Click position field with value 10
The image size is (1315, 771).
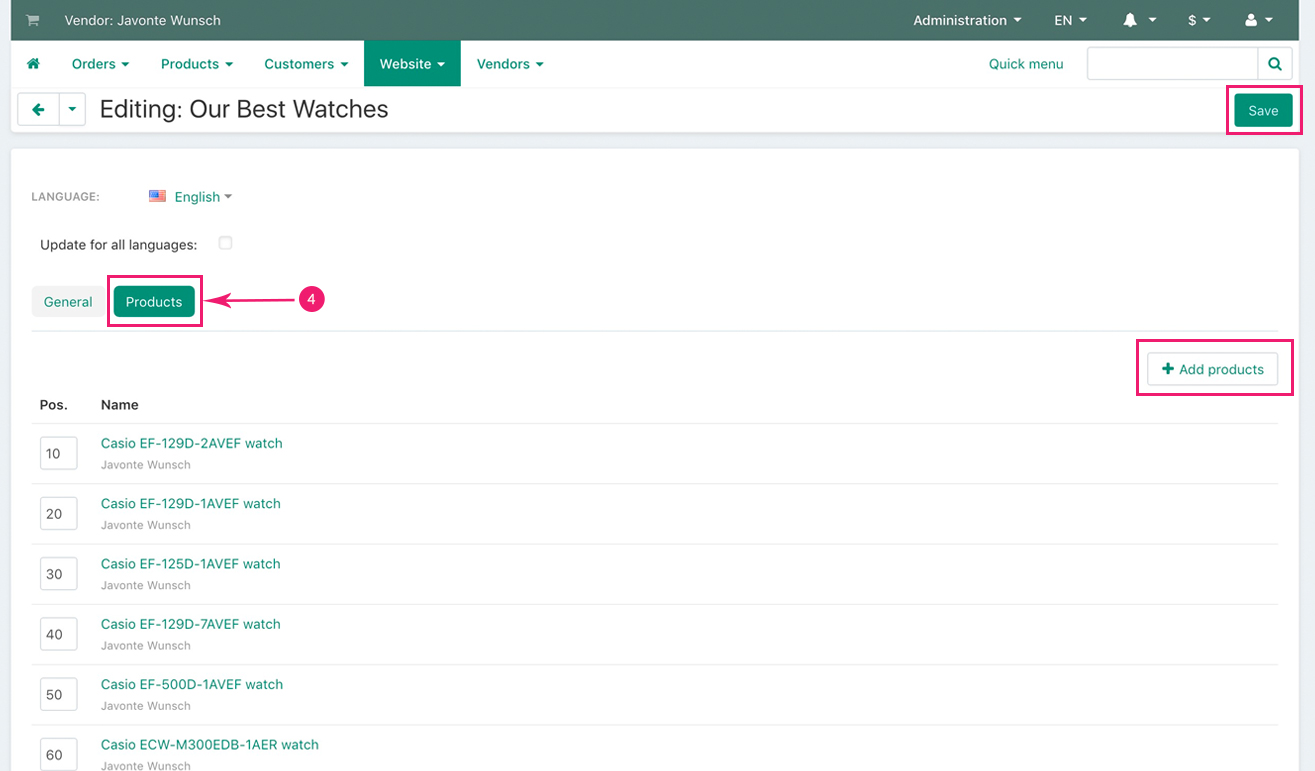[x=59, y=453]
